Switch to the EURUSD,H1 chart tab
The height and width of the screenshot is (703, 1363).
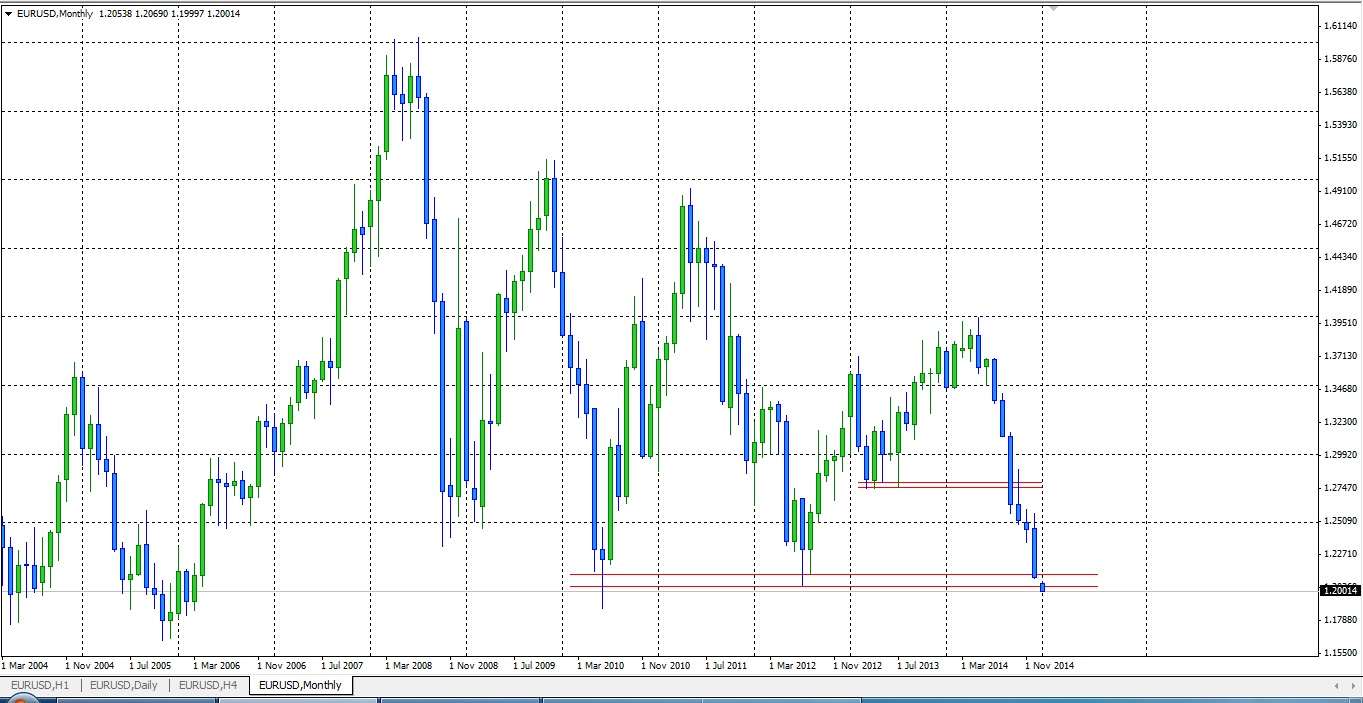(39, 685)
